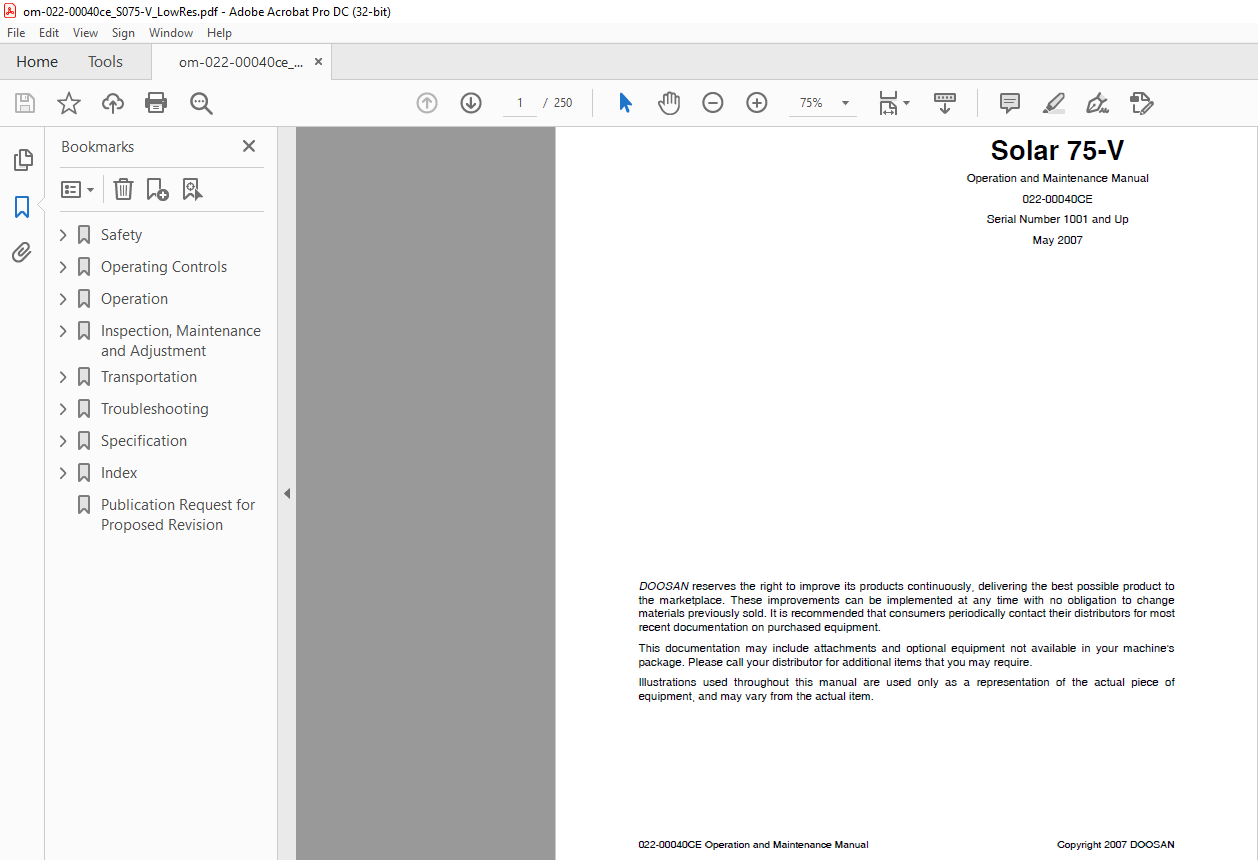Image resolution: width=1258 pixels, height=860 pixels.
Task: Go to previous page arrow
Action: click(x=427, y=103)
